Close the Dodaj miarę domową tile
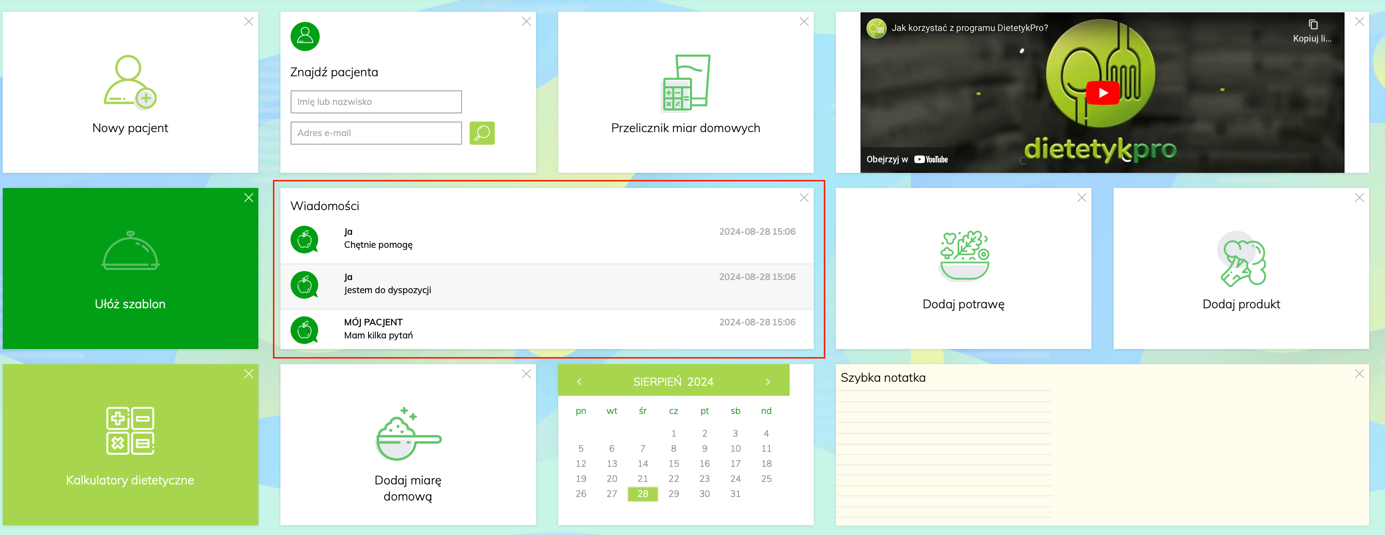The height and width of the screenshot is (535, 1385). coord(526,374)
